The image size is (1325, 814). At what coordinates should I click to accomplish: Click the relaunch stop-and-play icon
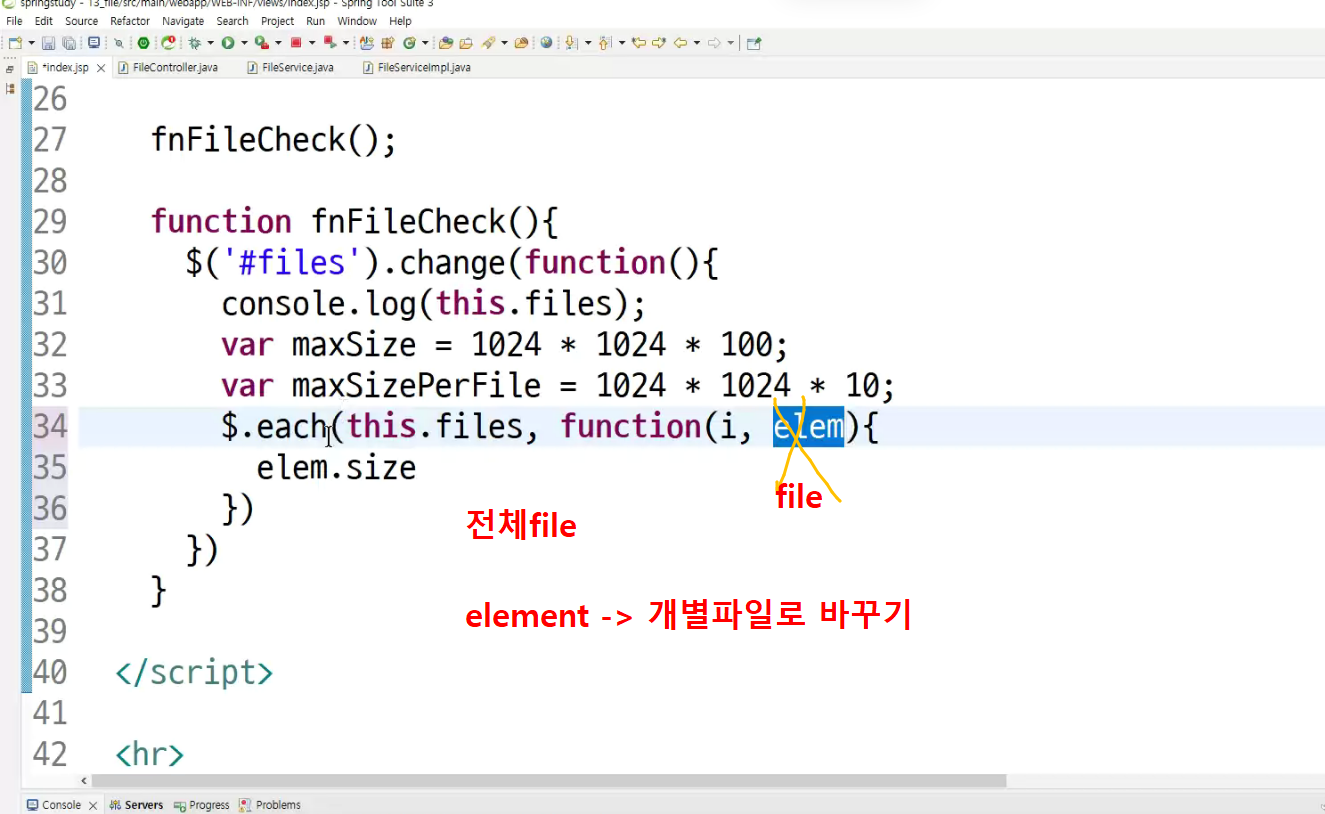coord(329,43)
